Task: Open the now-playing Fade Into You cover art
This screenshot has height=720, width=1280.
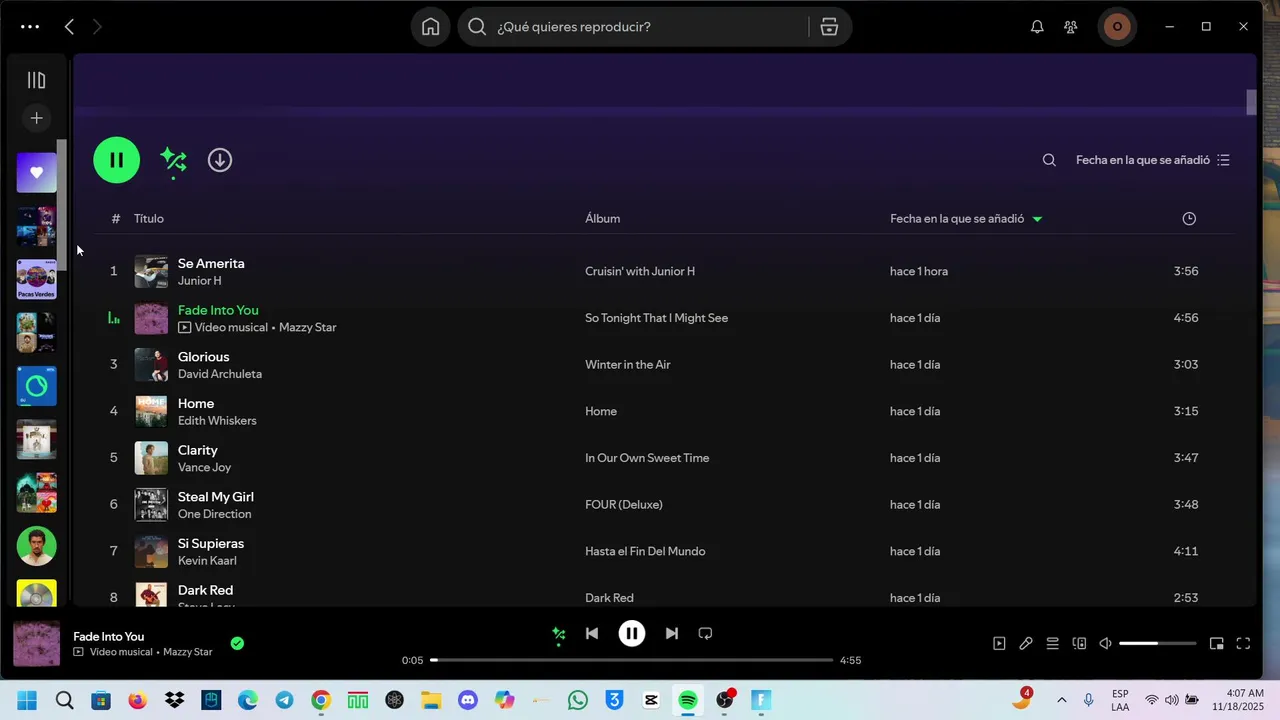Action: pyautogui.click(x=36, y=644)
